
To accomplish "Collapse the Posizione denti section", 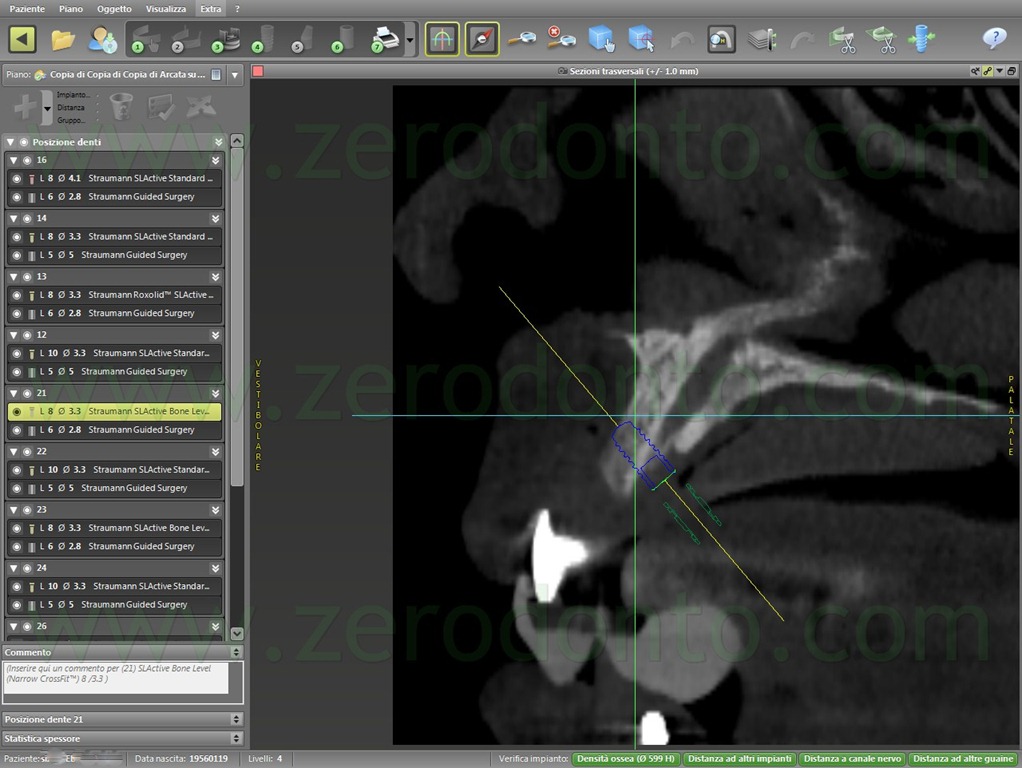I will 10,141.
